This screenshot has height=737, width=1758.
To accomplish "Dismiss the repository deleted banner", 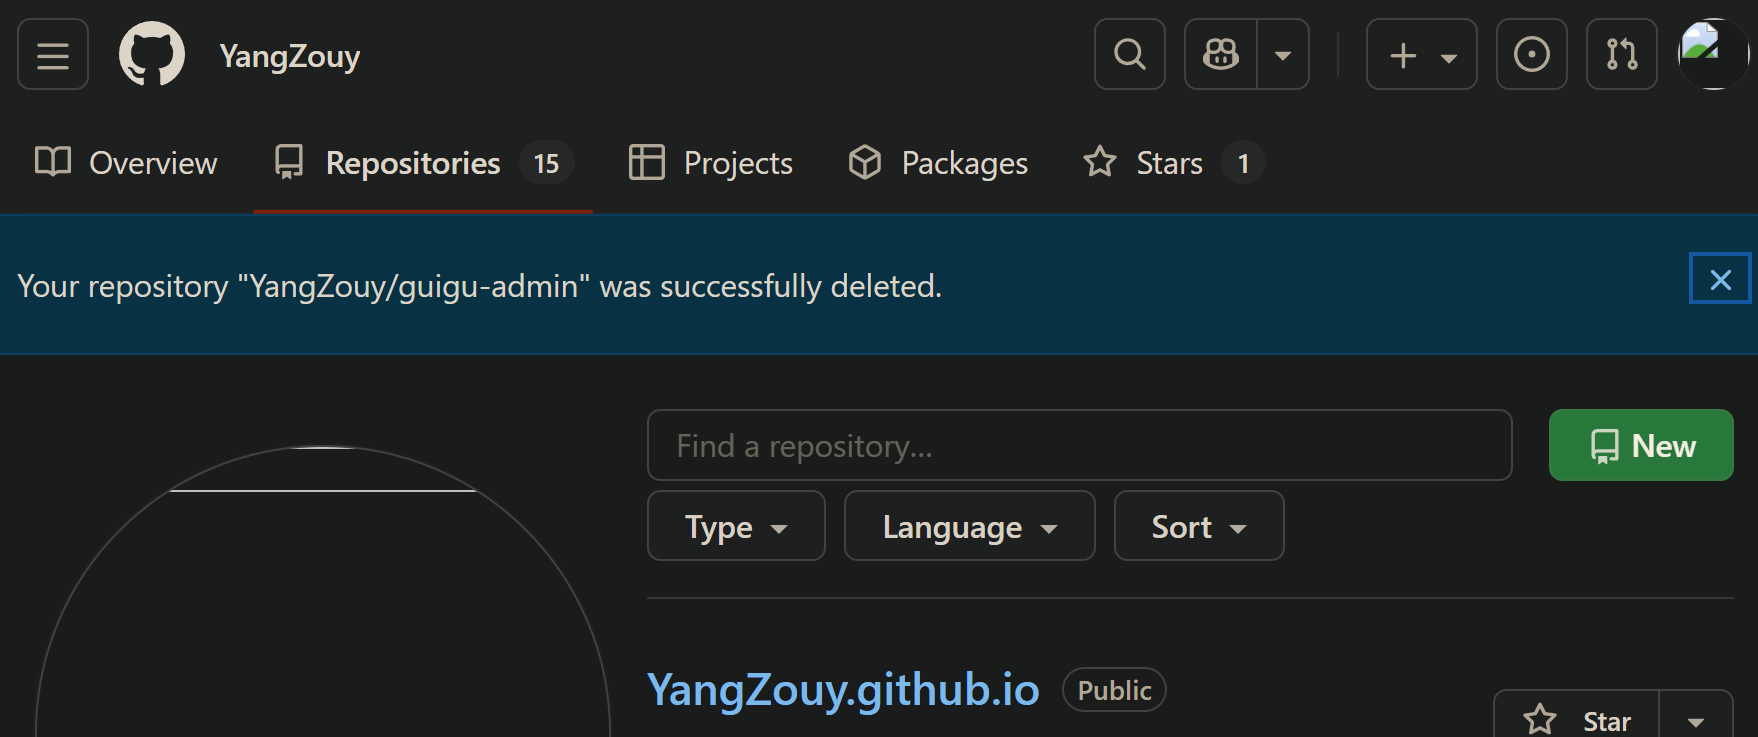I will pyautogui.click(x=1720, y=279).
